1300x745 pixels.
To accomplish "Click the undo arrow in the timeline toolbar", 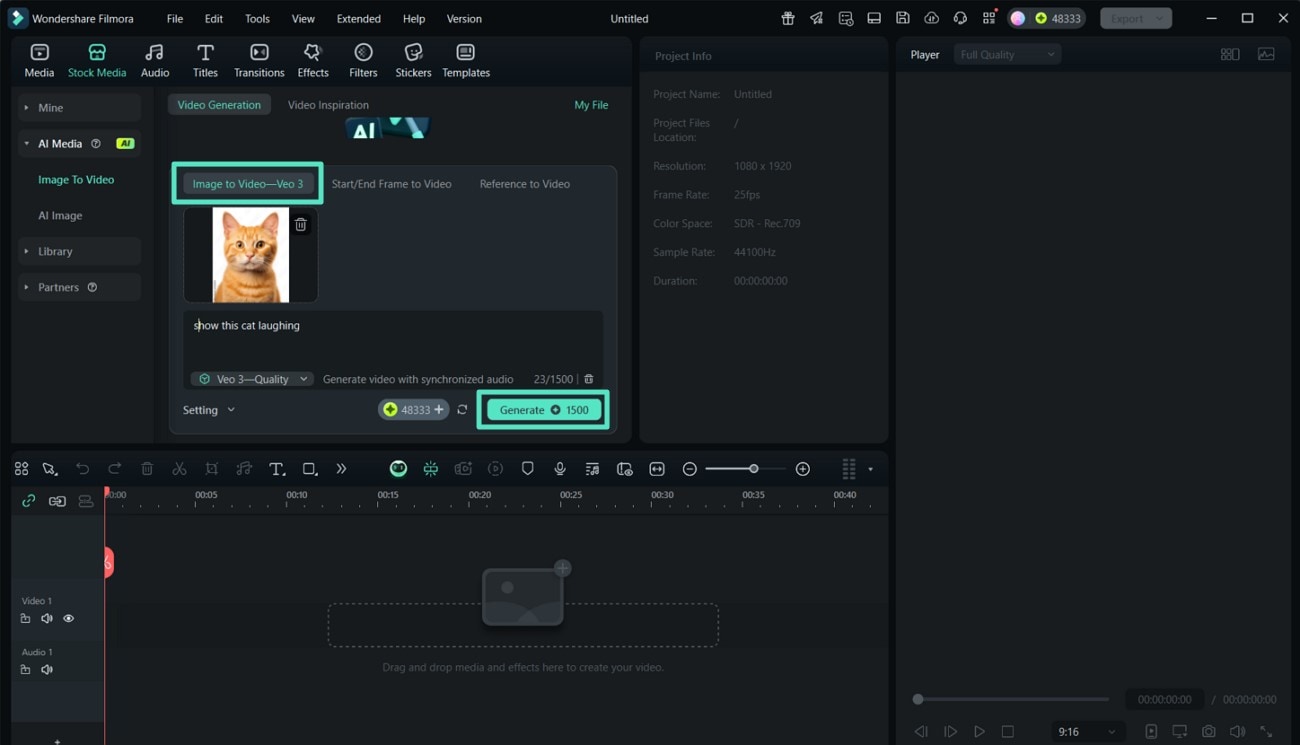I will pyautogui.click(x=83, y=469).
